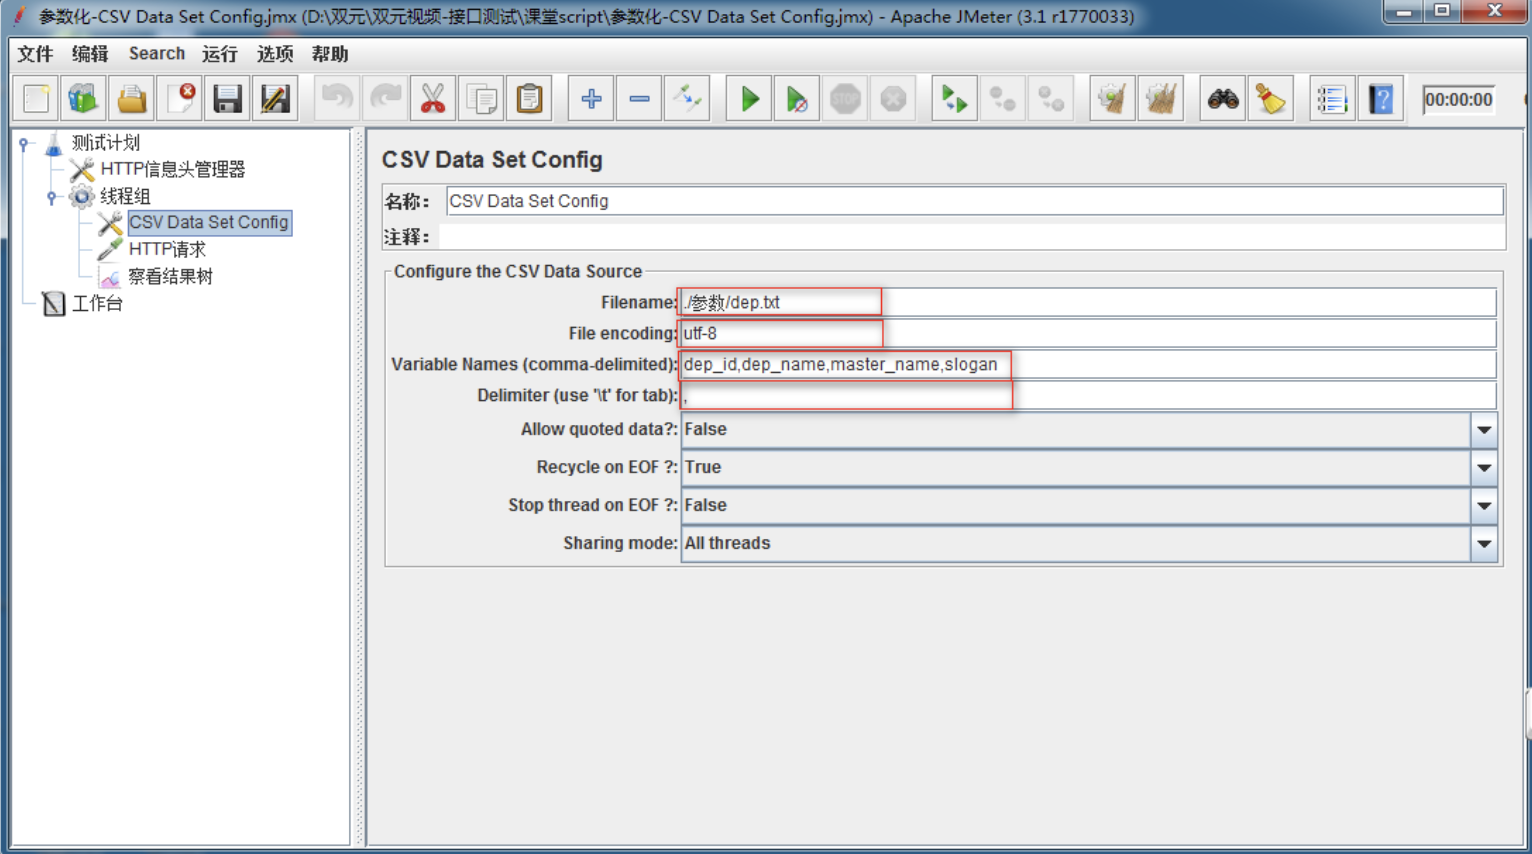Open Stop thread on EOF dropdown
The height and width of the screenshot is (854, 1532).
(1484, 506)
